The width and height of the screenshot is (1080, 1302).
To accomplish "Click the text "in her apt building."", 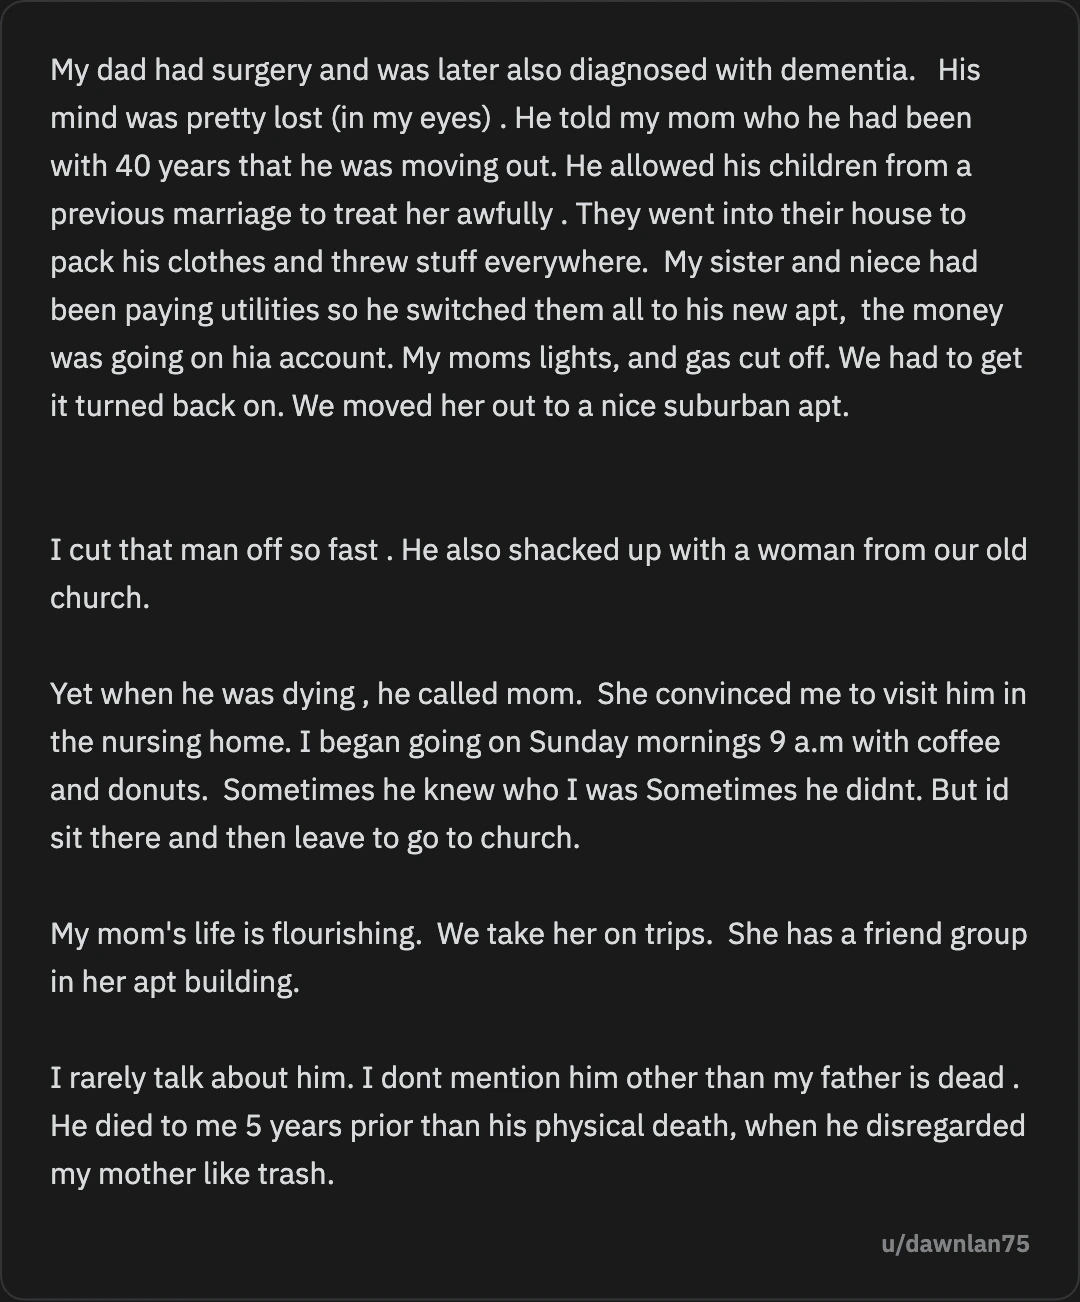I will point(175,982).
